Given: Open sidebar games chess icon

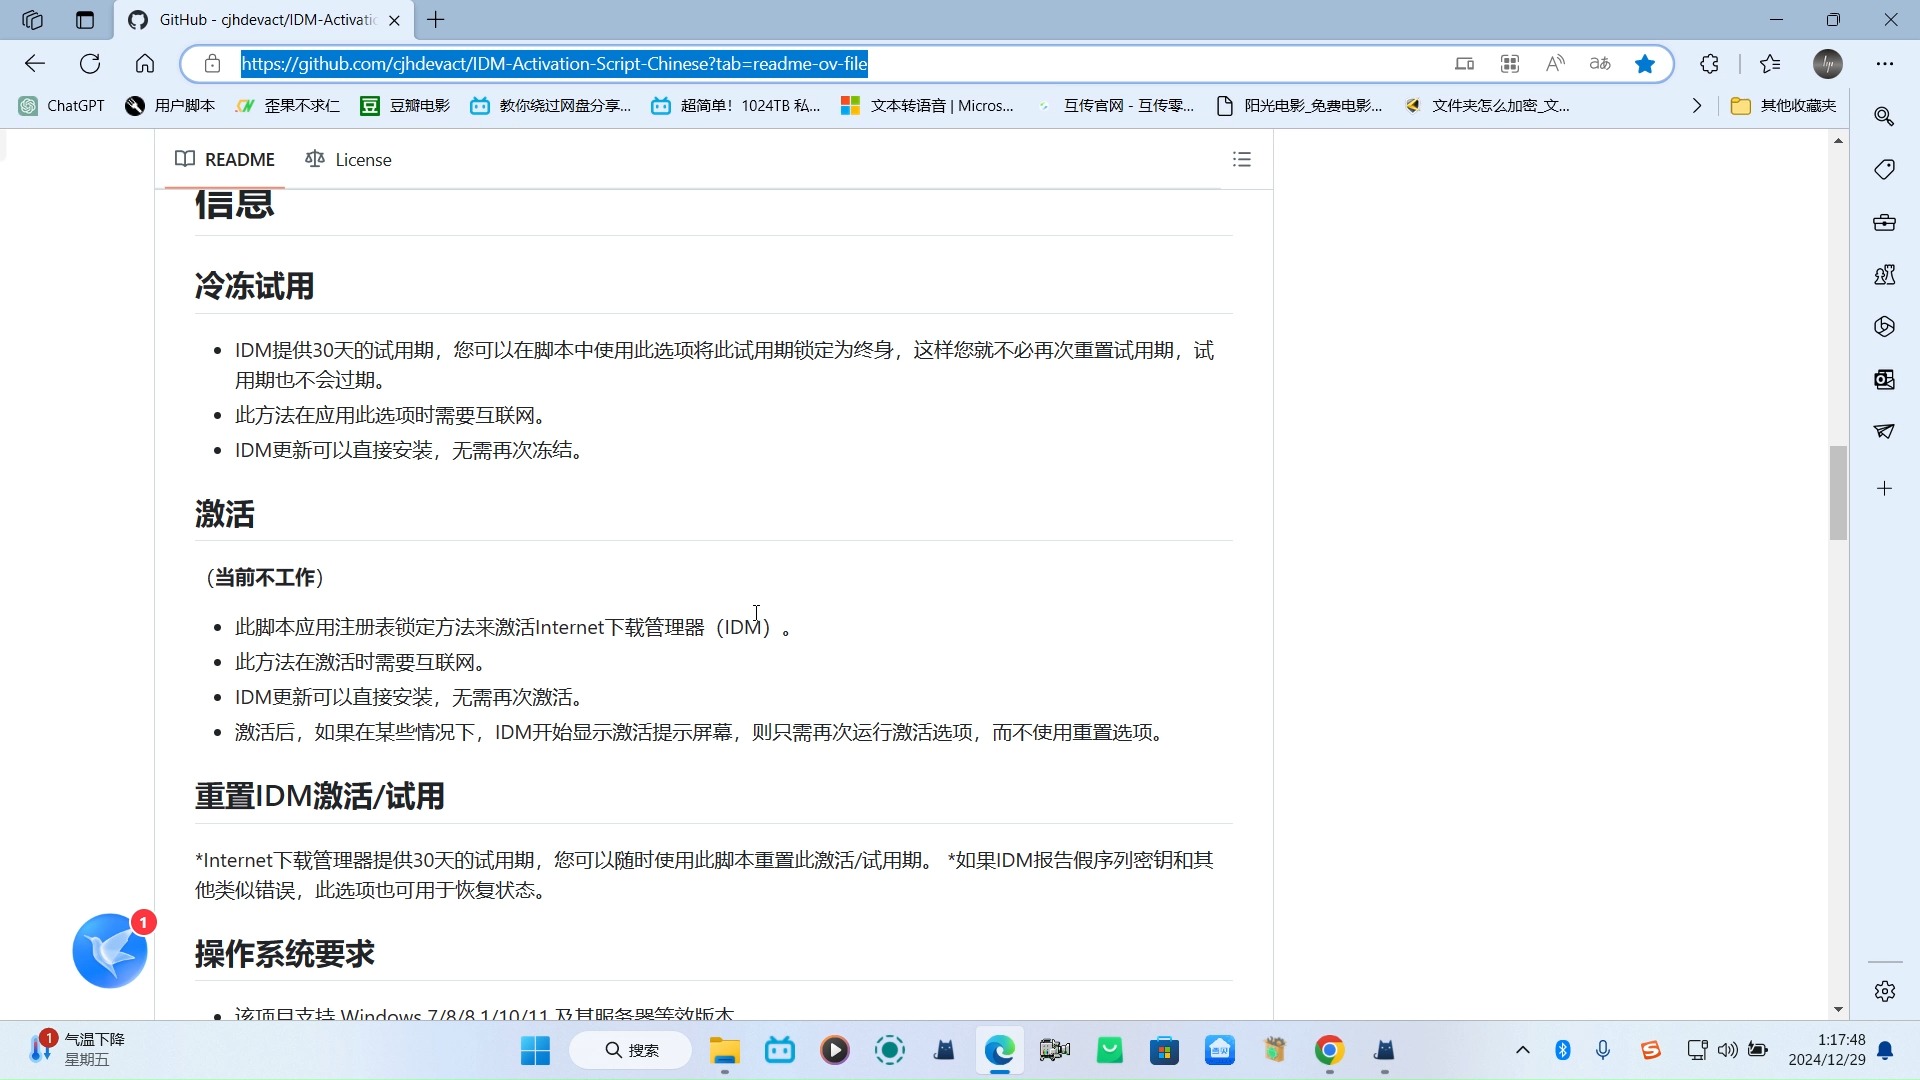Looking at the screenshot, I should tap(1884, 274).
